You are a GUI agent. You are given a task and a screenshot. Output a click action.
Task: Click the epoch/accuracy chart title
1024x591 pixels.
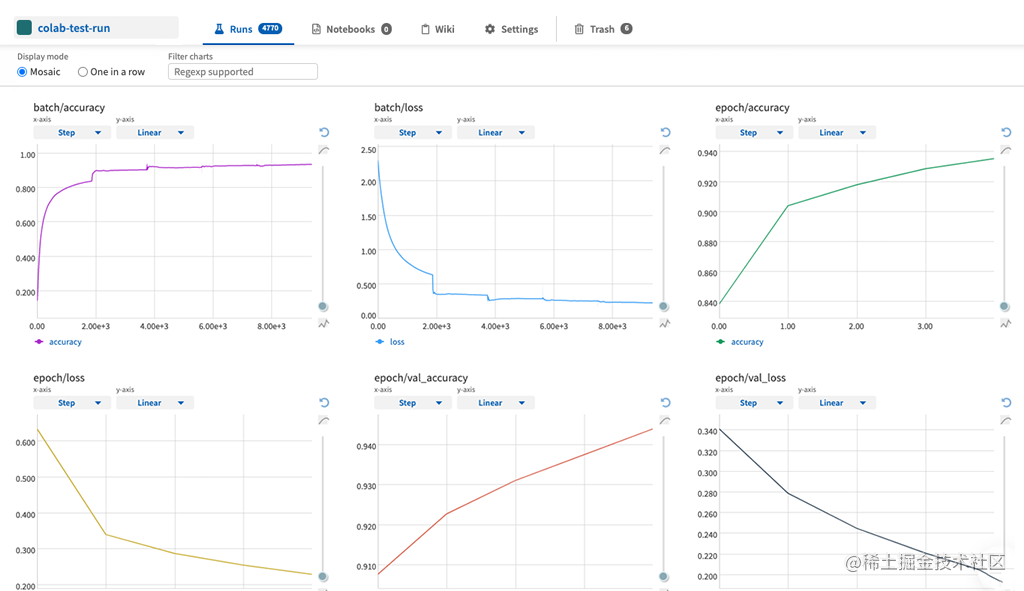tap(752, 107)
